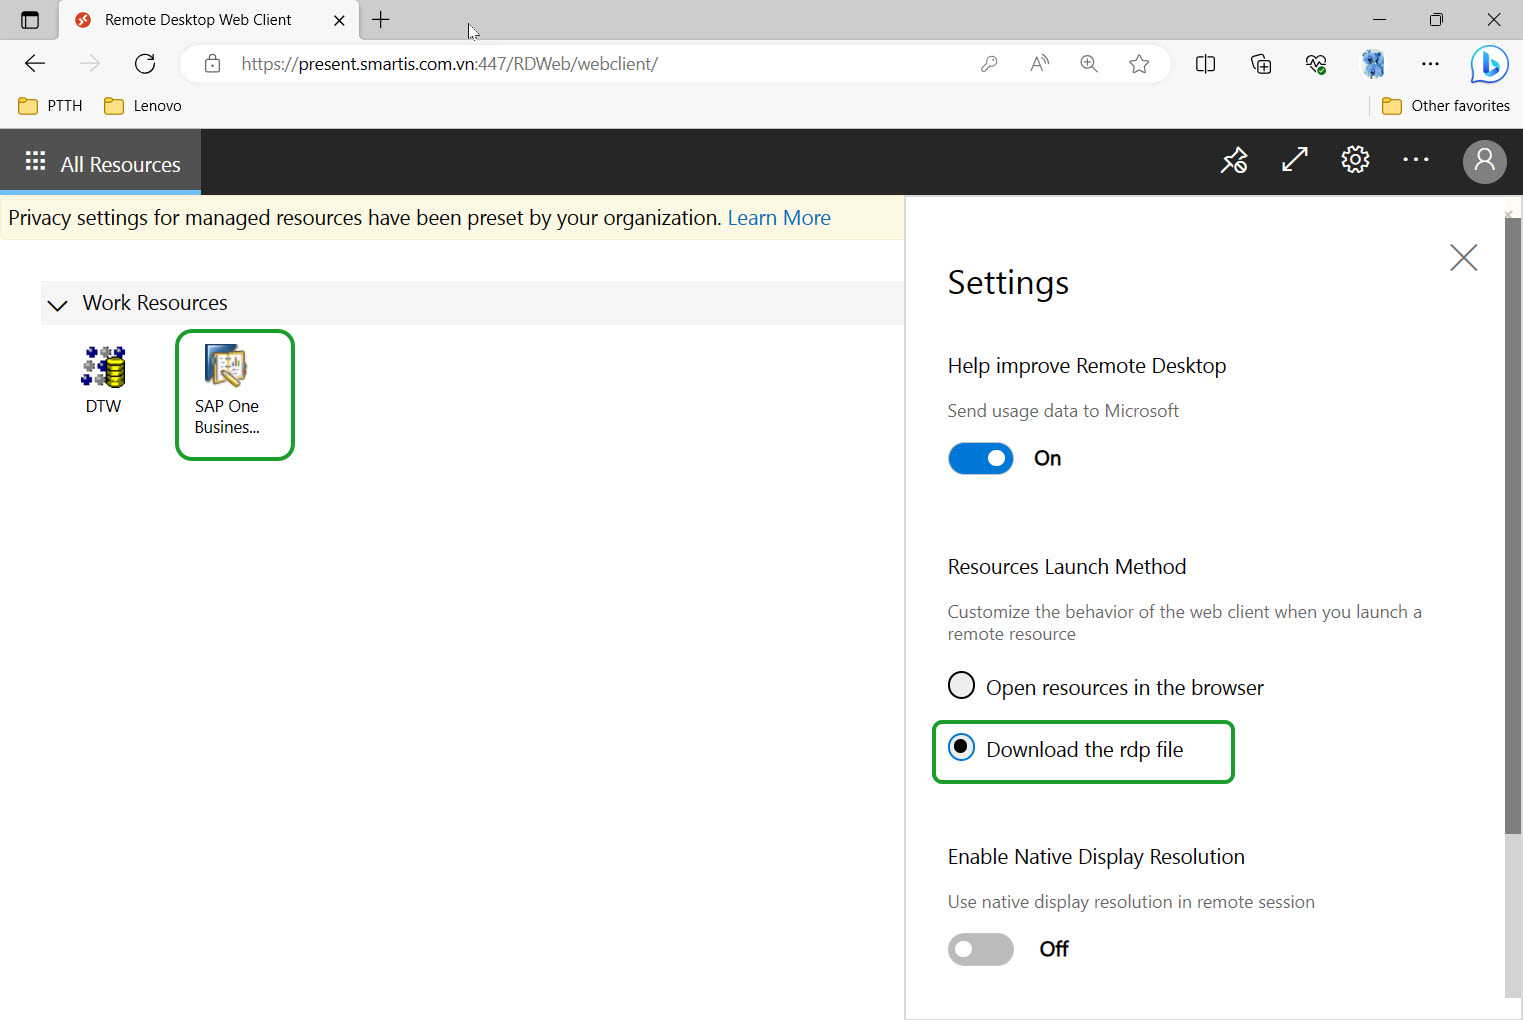Click the address bar URL
This screenshot has height=1020, width=1523.
[x=449, y=64]
